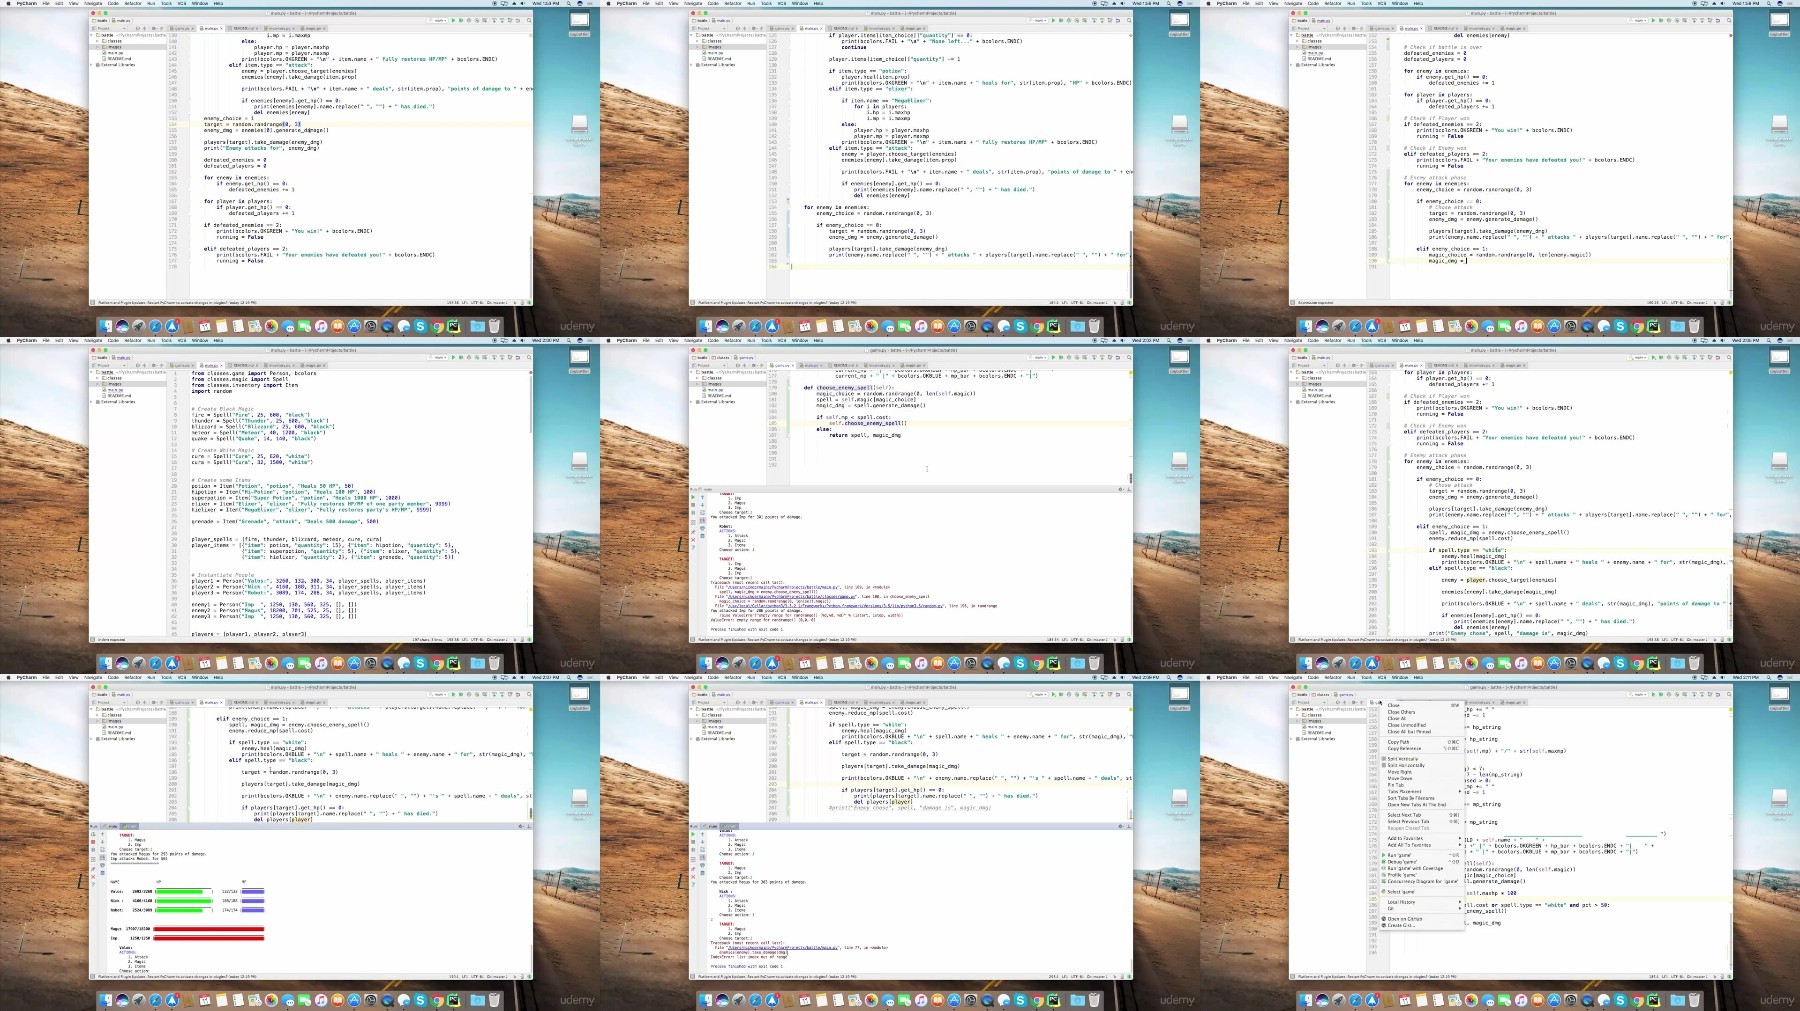
Task: Click the "Split Horizontally" icon entry in context menu
Action: 1422,765
